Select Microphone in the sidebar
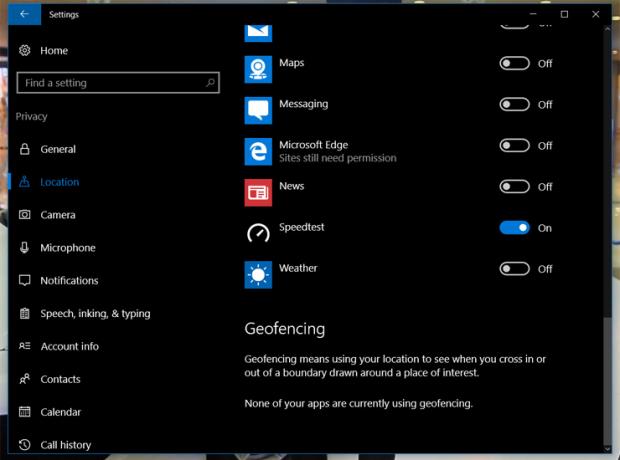Viewport: 620px width, 460px height. pos(67,248)
